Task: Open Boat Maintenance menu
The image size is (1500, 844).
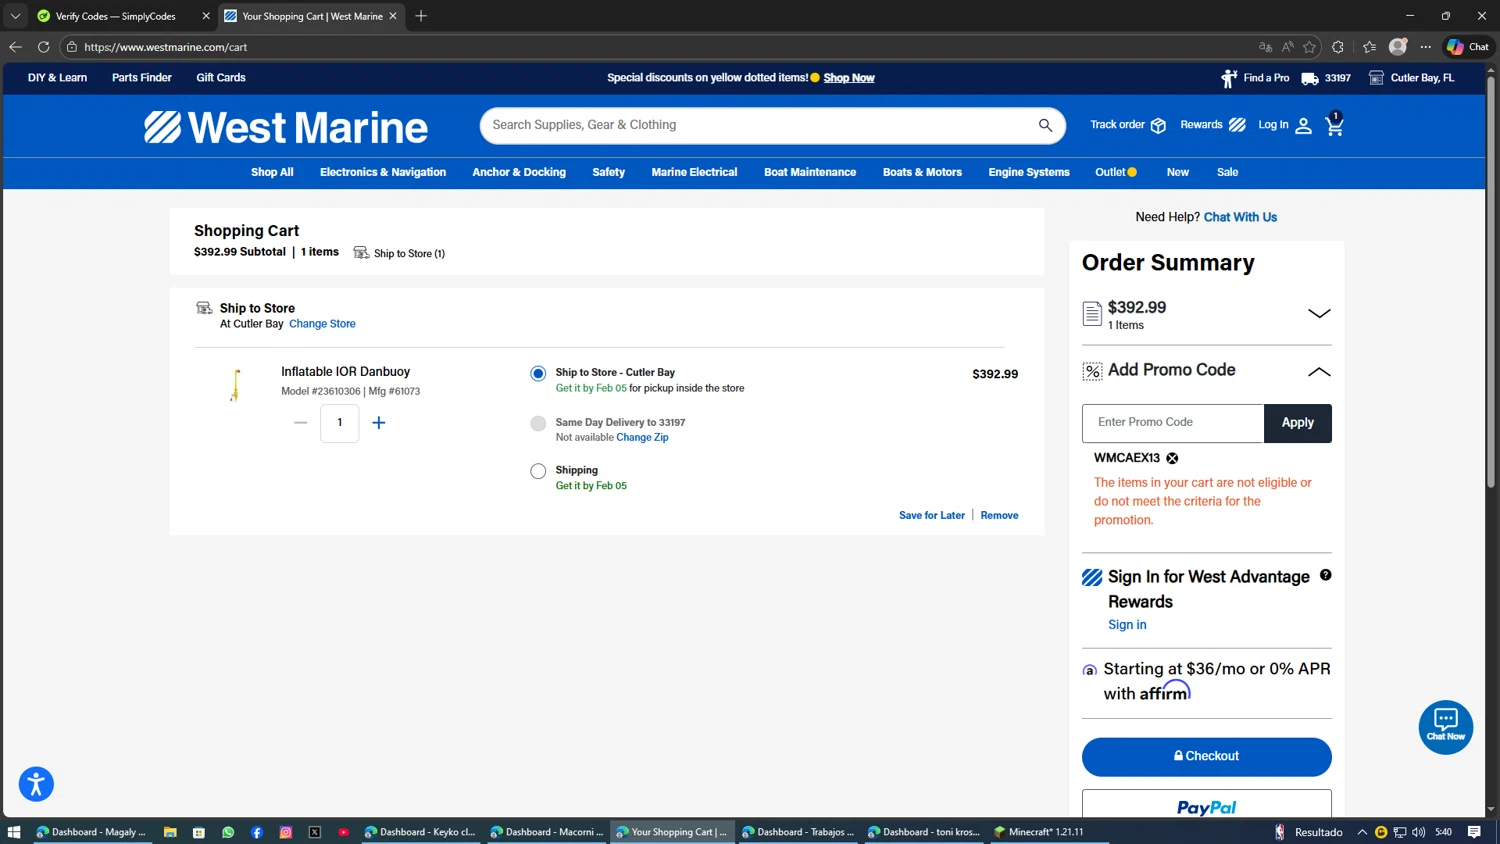Action: tap(810, 172)
